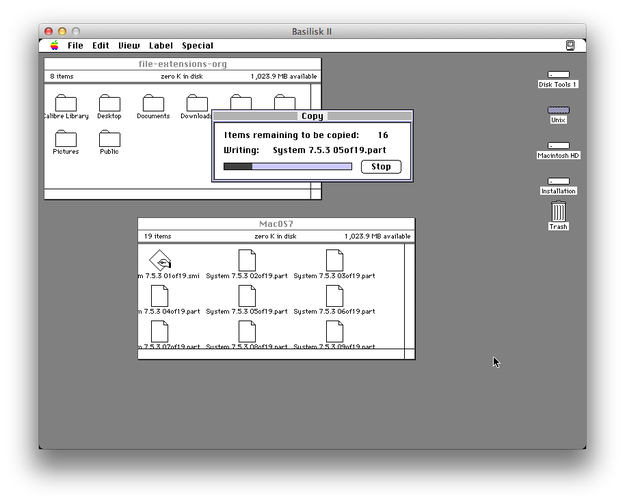Minimize the Basilisk II window
625x503 pixels.
coord(62,31)
